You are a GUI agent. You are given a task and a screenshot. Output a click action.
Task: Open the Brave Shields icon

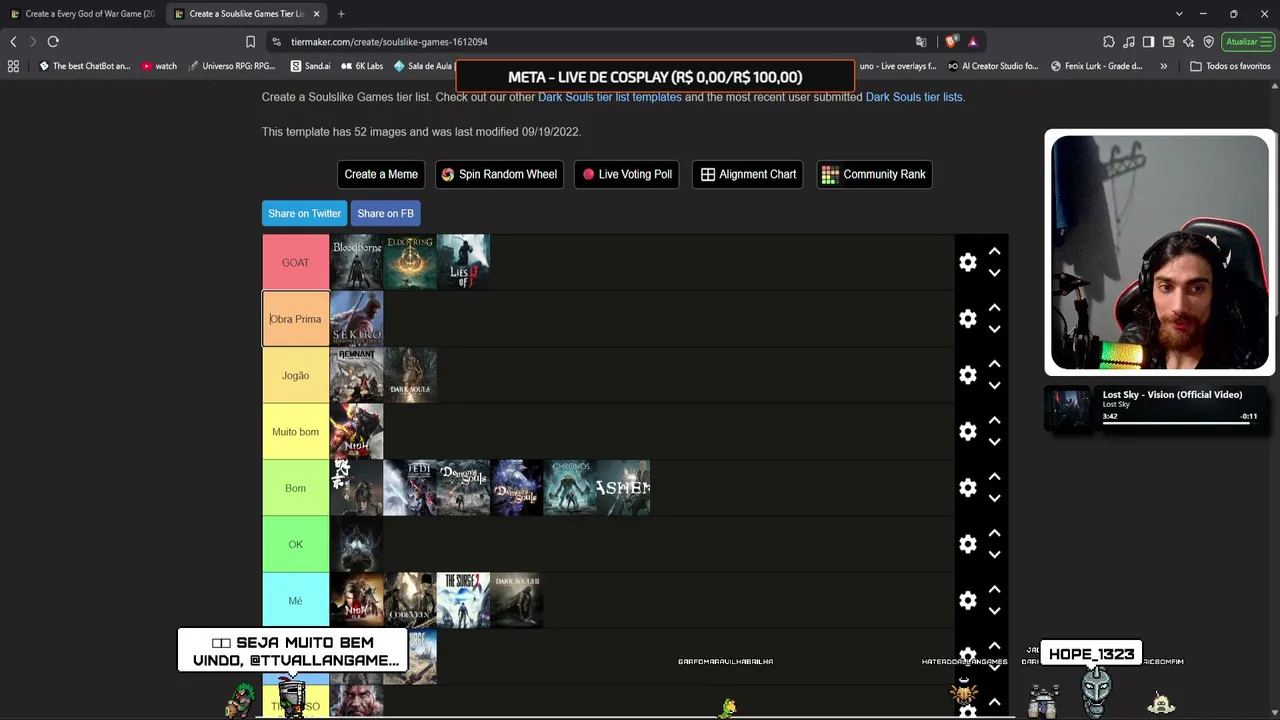[x=950, y=42]
